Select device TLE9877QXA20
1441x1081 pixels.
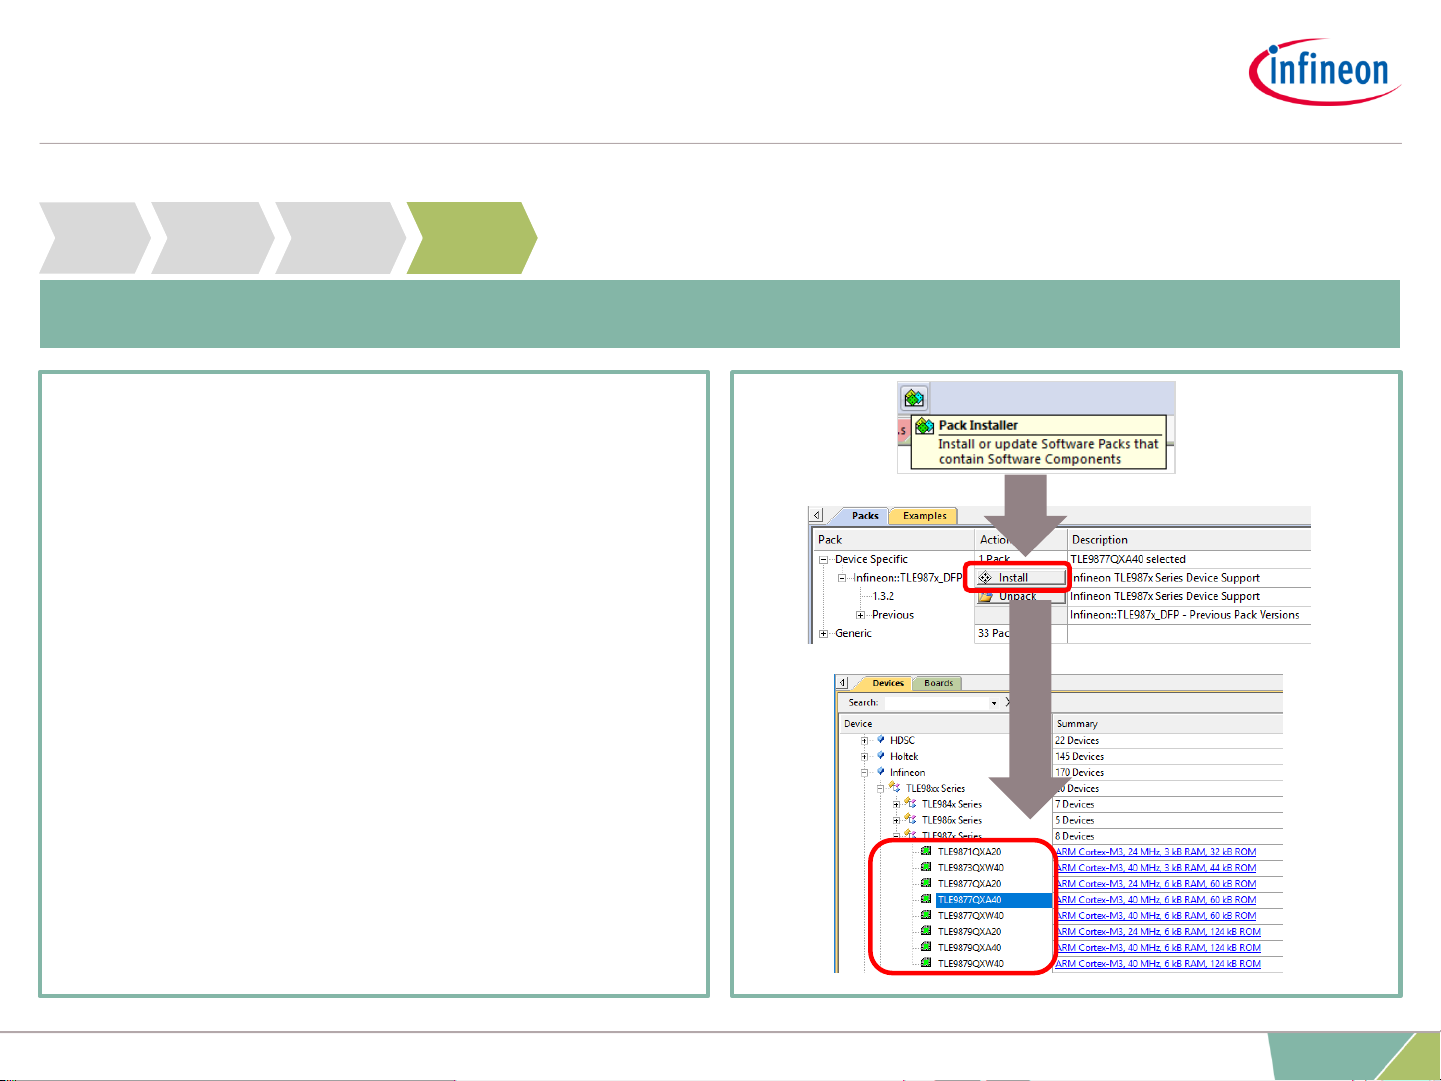(x=969, y=884)
